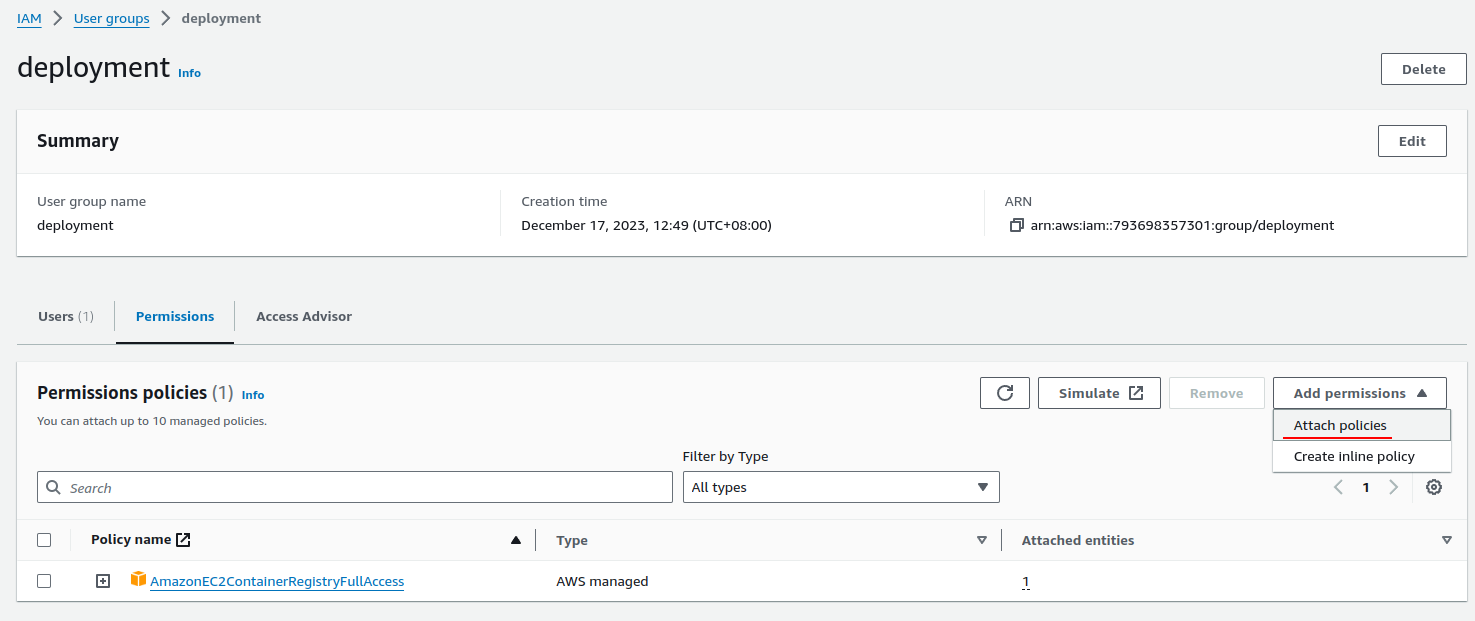Click the orange AWS managed policy icon
The image size is (1475, 621).
138,580
